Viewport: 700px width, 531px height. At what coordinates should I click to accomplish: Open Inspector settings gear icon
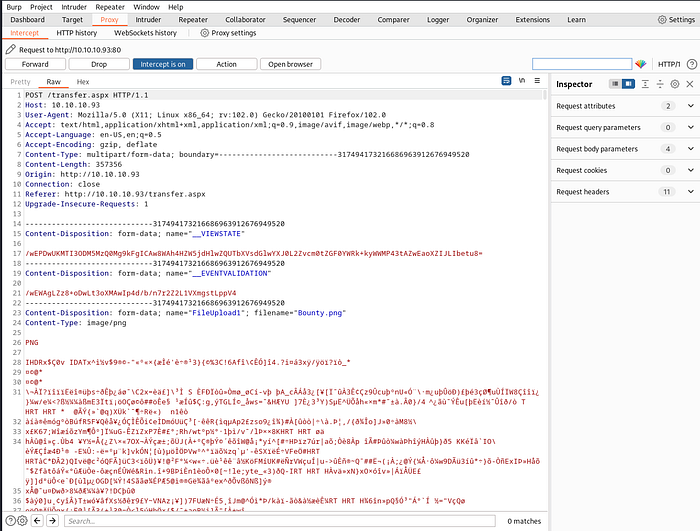[675, 84]
